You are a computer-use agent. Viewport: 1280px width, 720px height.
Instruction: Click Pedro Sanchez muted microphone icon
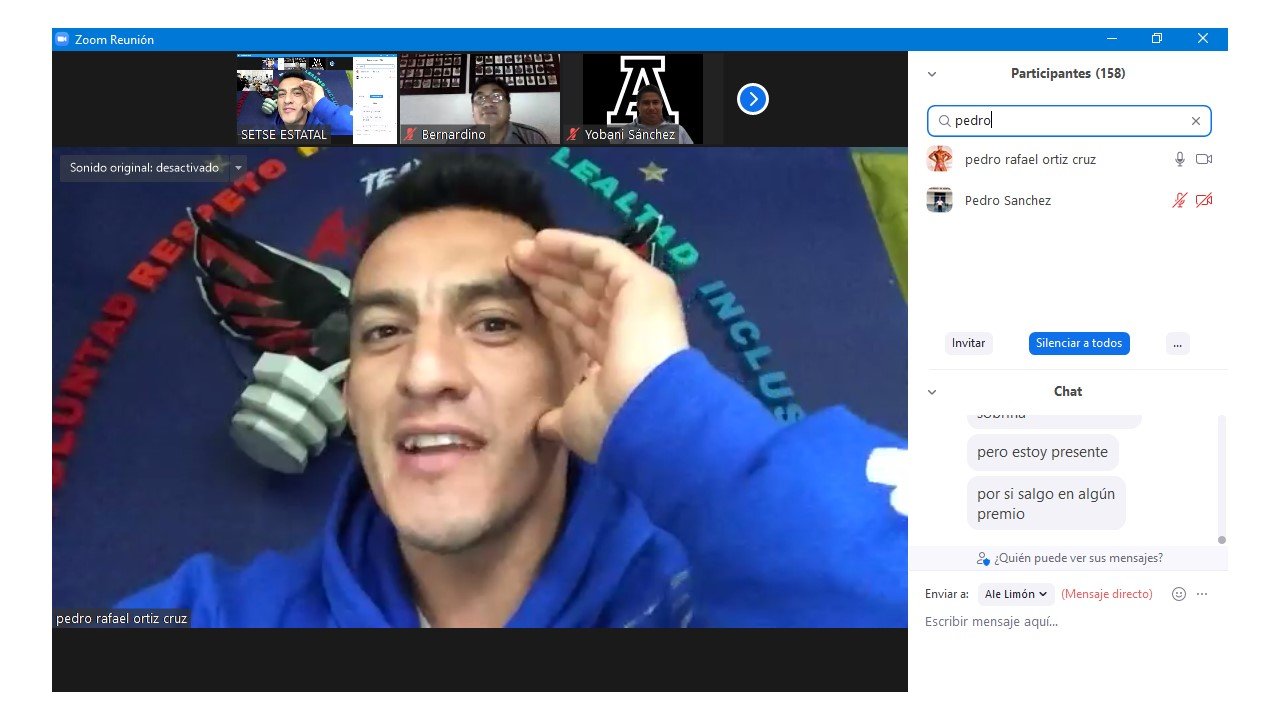coord(1180,200)
